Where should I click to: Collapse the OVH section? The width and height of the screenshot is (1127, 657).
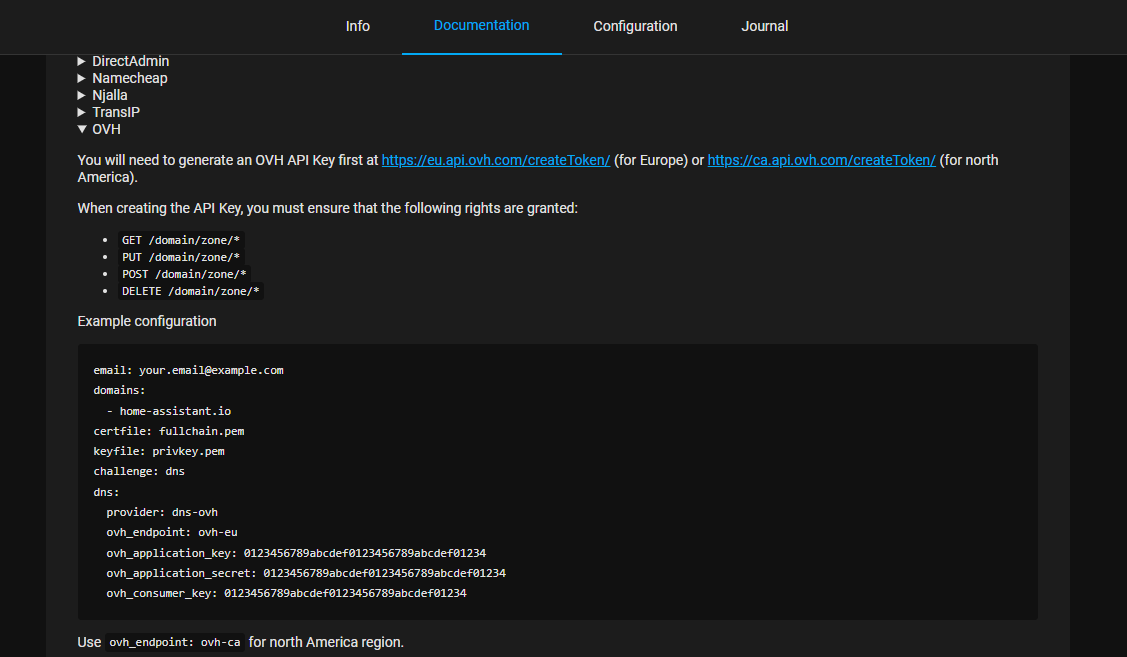[x=99, y=129]
